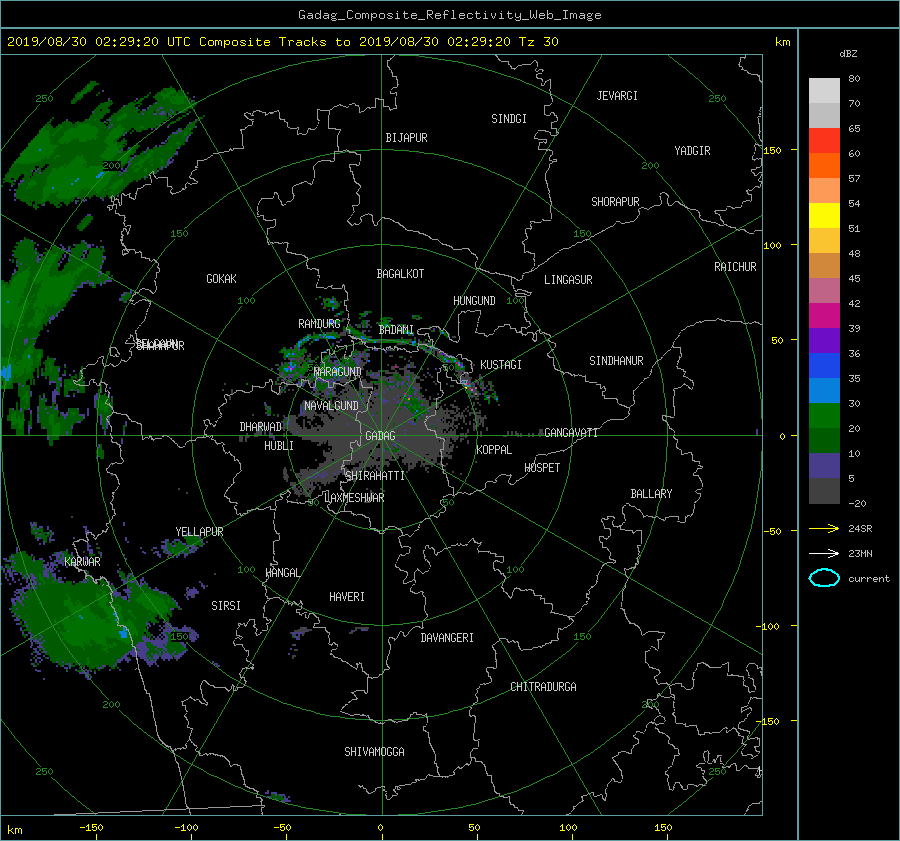
Task: Click the SHIVAMOGGA city label
Action: click(374, 752)
